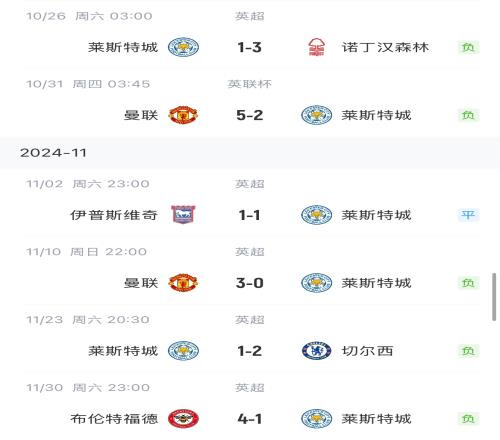Click Leicester City crest in 10/26 match

click(183, 47)
